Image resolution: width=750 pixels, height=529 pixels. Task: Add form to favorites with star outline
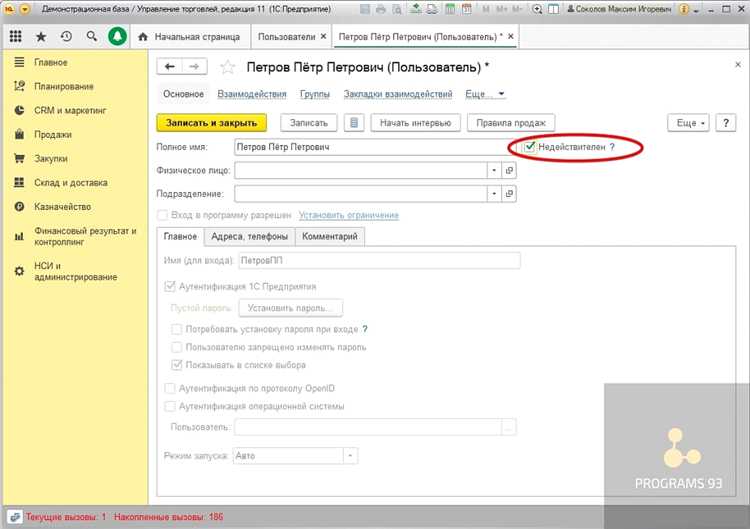(x=227, y=67)
